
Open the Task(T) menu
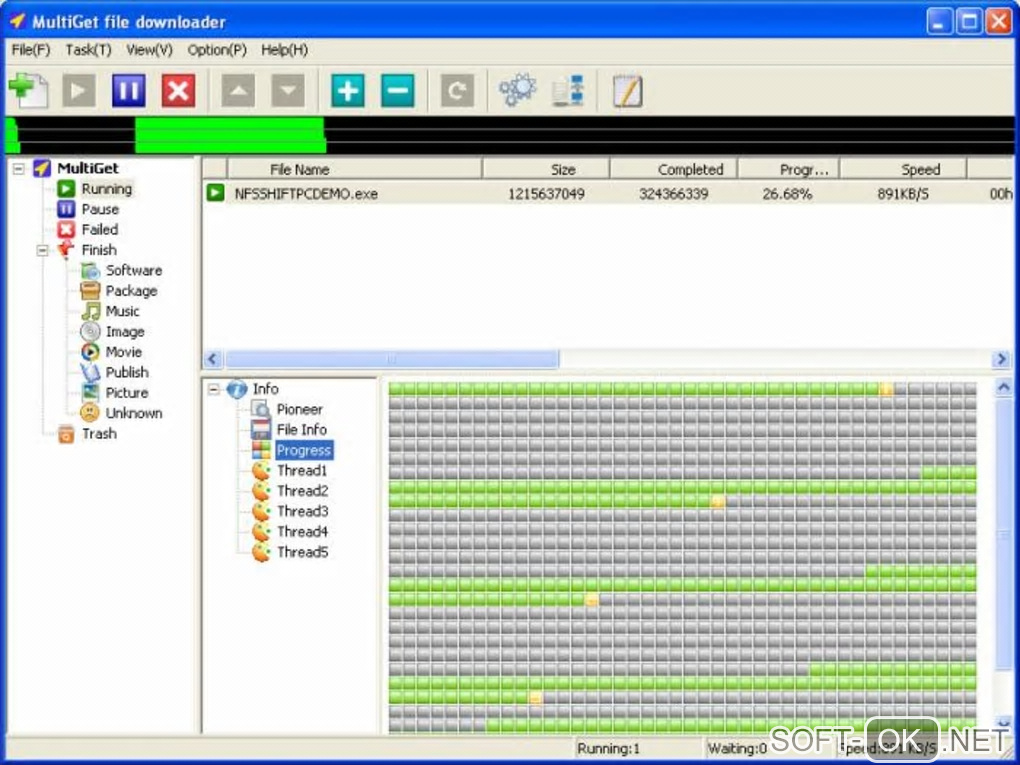88,50
